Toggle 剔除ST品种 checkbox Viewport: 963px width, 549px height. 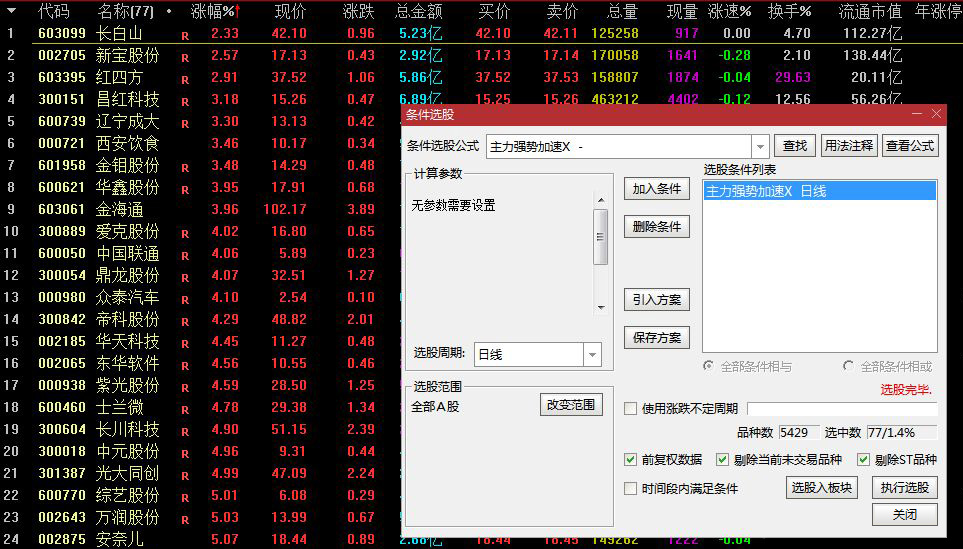[x=864, y=459]
